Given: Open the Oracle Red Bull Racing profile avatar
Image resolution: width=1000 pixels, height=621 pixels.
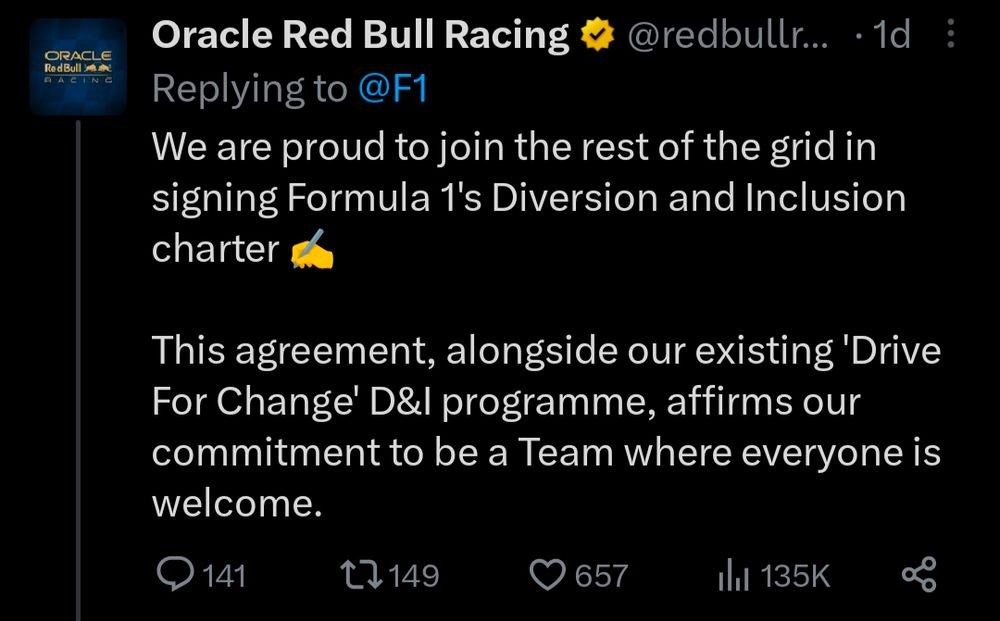Looking at the screenshot, I should pos(78,67).
